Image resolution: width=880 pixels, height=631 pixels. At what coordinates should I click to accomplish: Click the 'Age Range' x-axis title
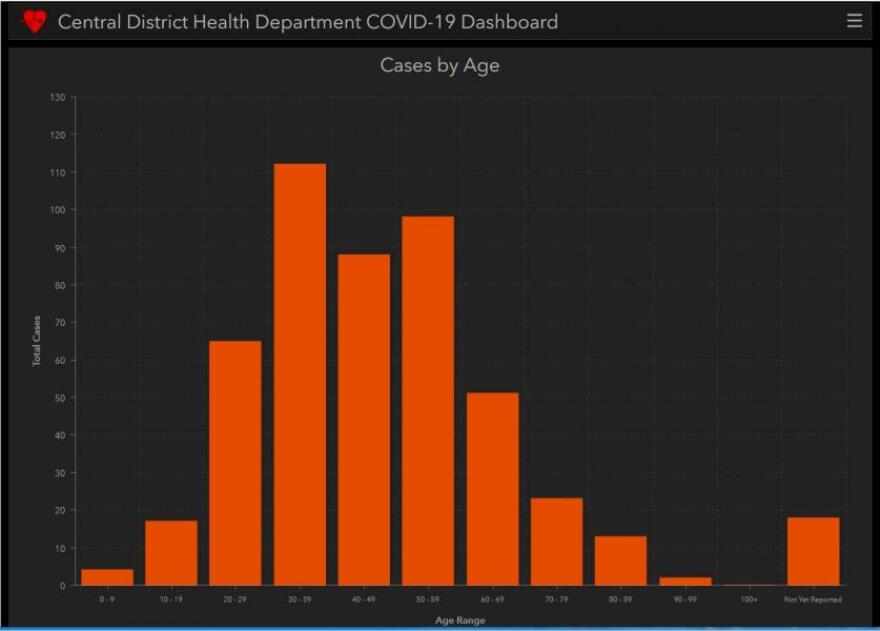(x=461, y=620)
